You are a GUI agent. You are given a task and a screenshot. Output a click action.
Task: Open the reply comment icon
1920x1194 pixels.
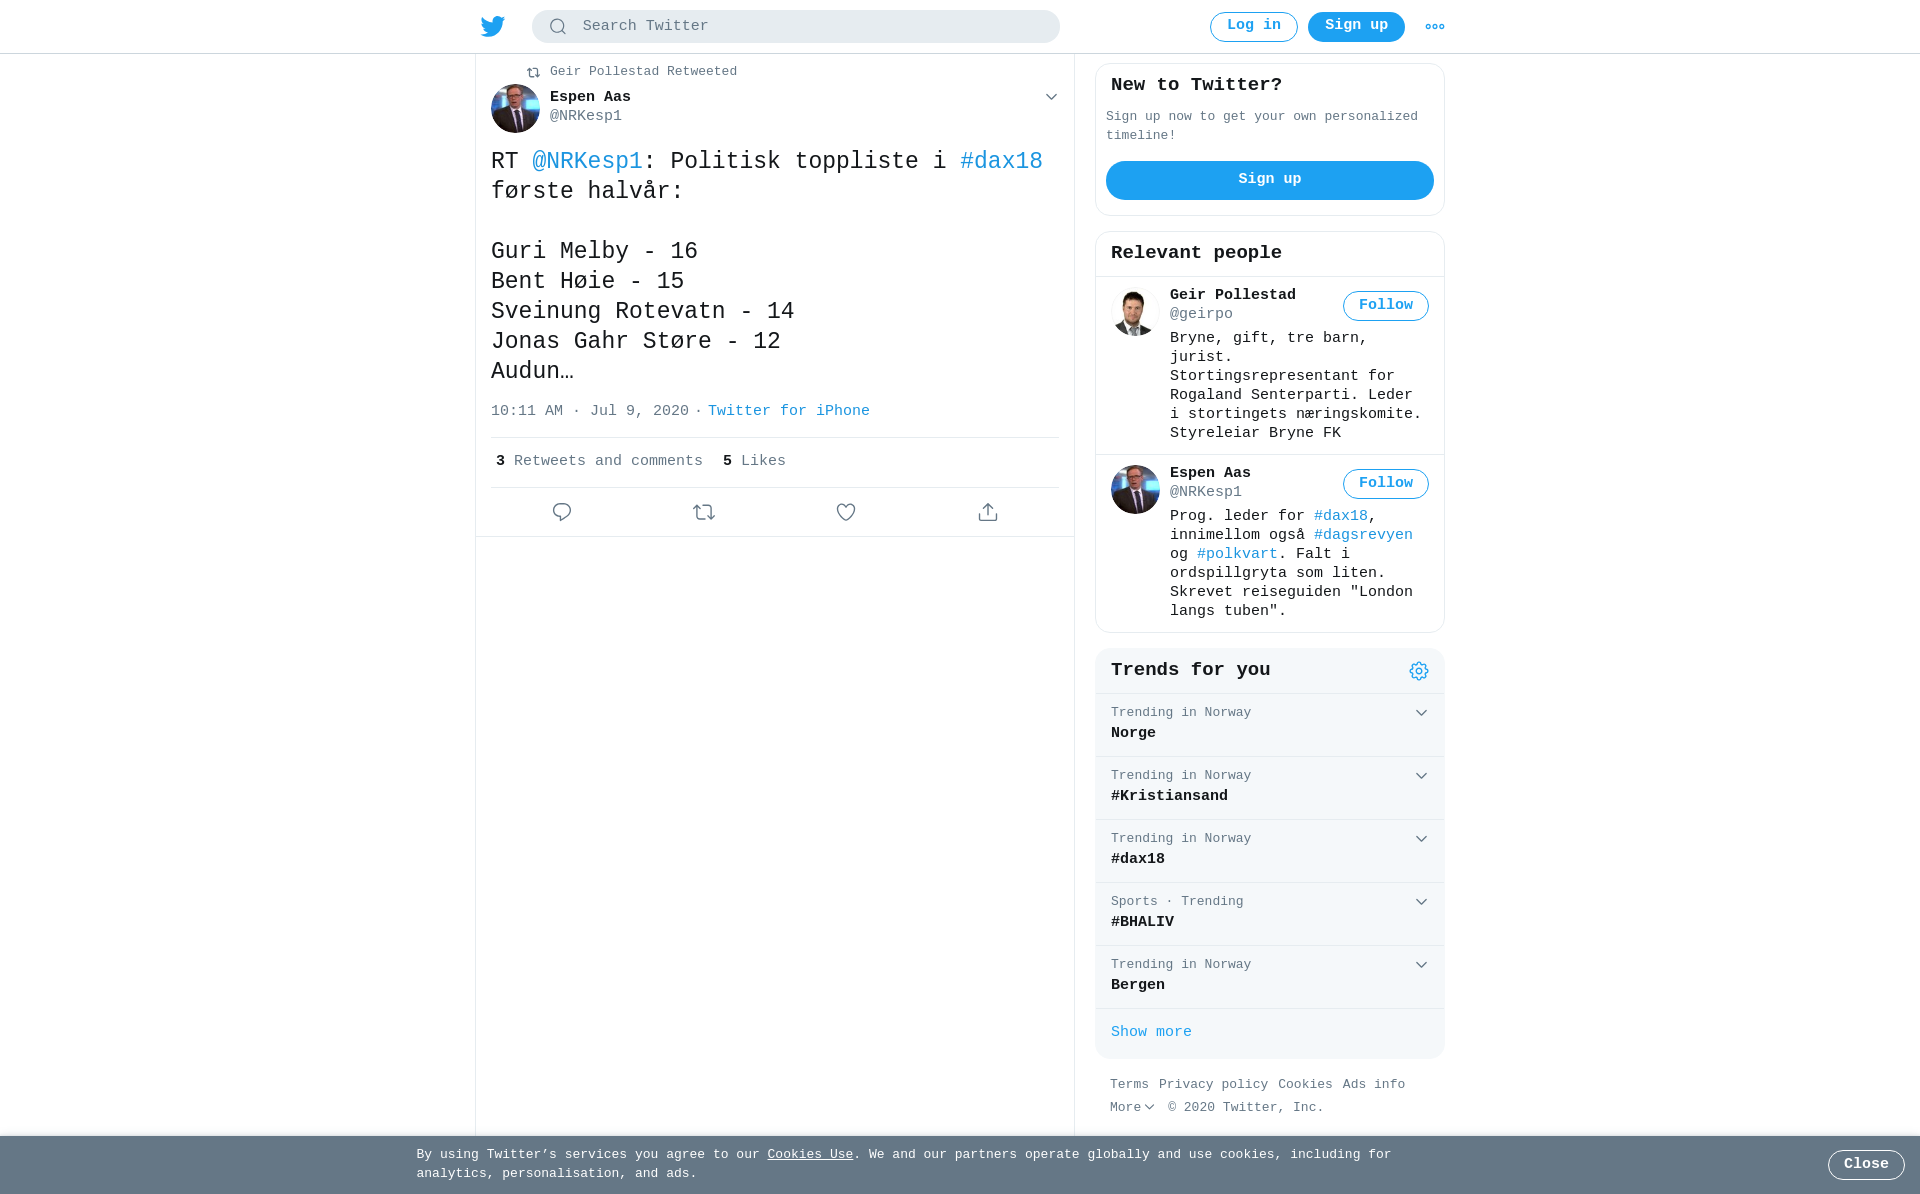pyautogui.click(x=562, y=512)
